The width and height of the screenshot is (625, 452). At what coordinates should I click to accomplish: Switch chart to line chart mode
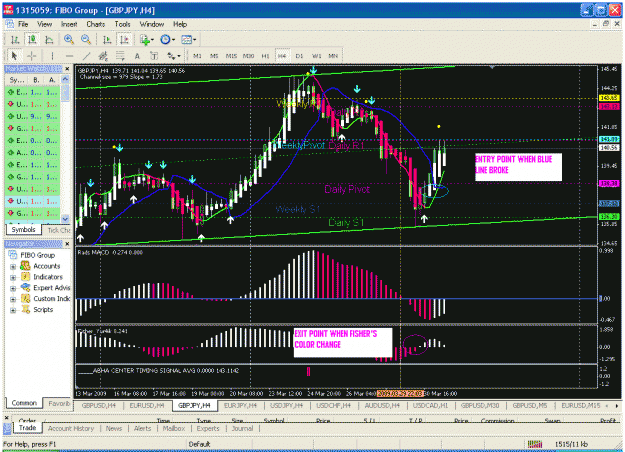(49, 39)
